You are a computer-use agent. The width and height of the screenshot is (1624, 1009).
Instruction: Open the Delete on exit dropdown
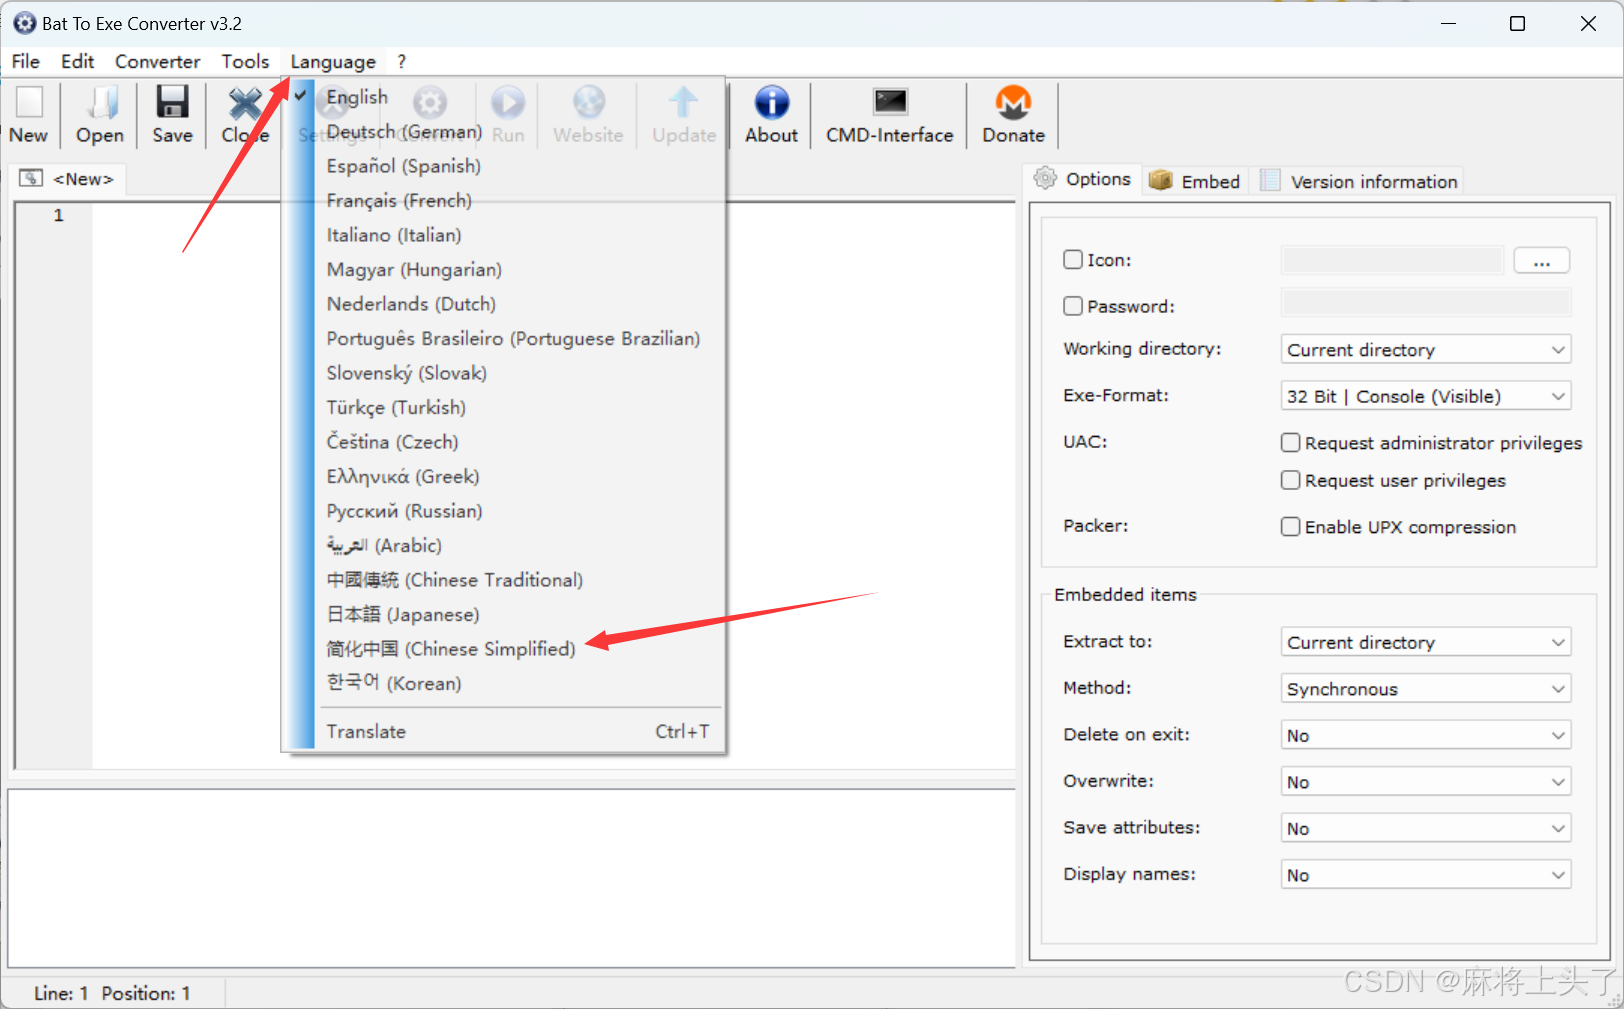point(1426,735)
